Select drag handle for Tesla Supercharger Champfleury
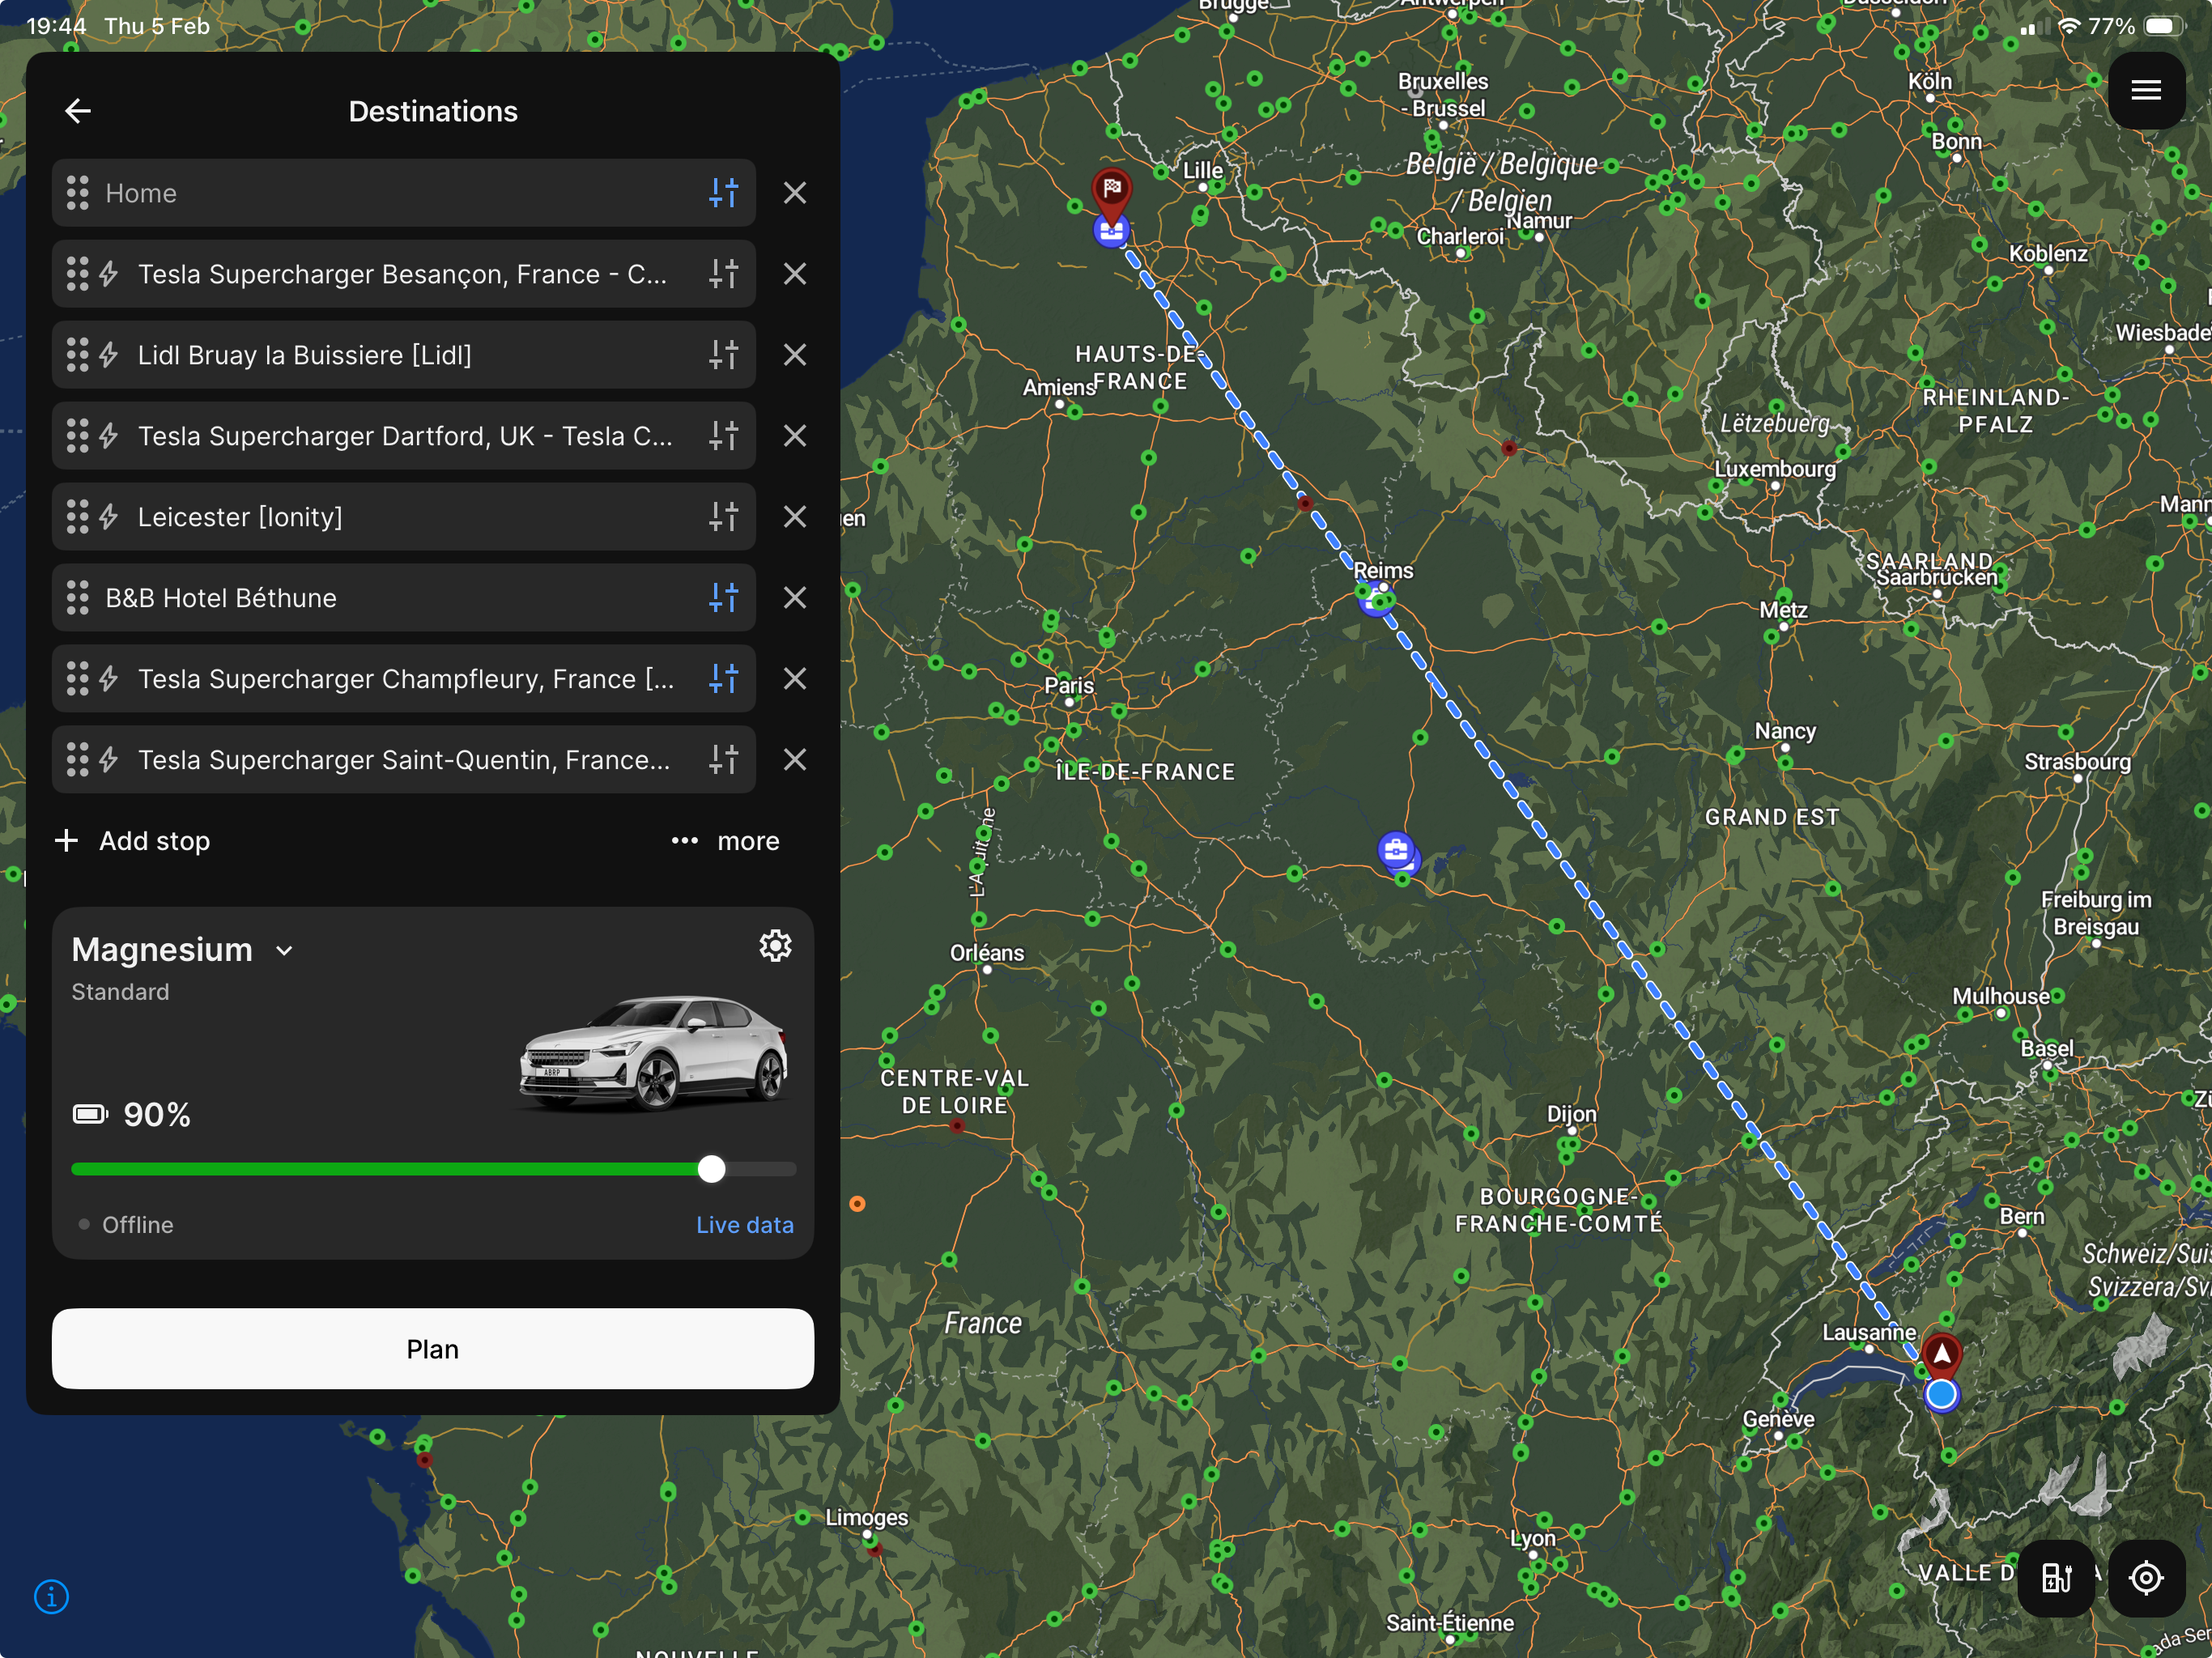The width and height of the screenshot is (2212, 1658). (x=77, y=679)
